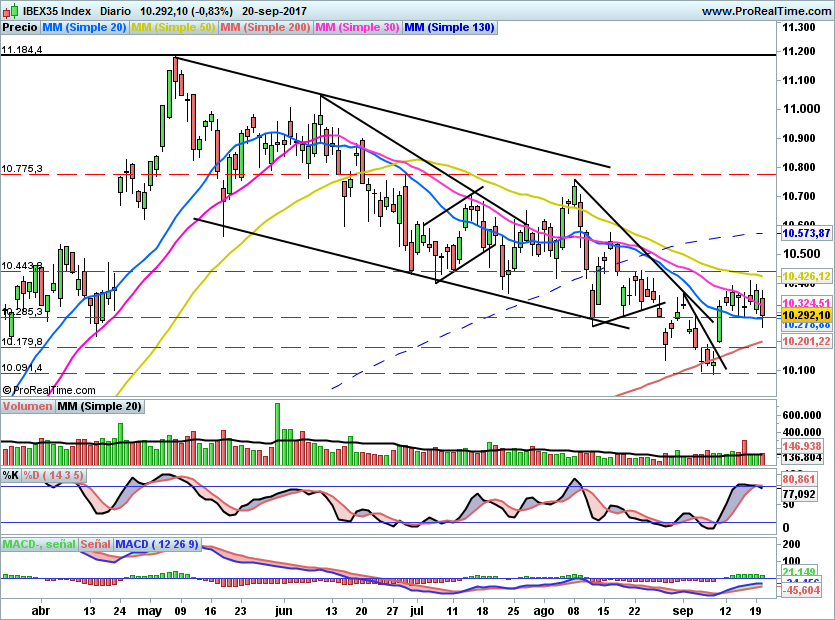Select the IBEX35 Index chart title
This screenshot has height=620, width=835.
55,10
